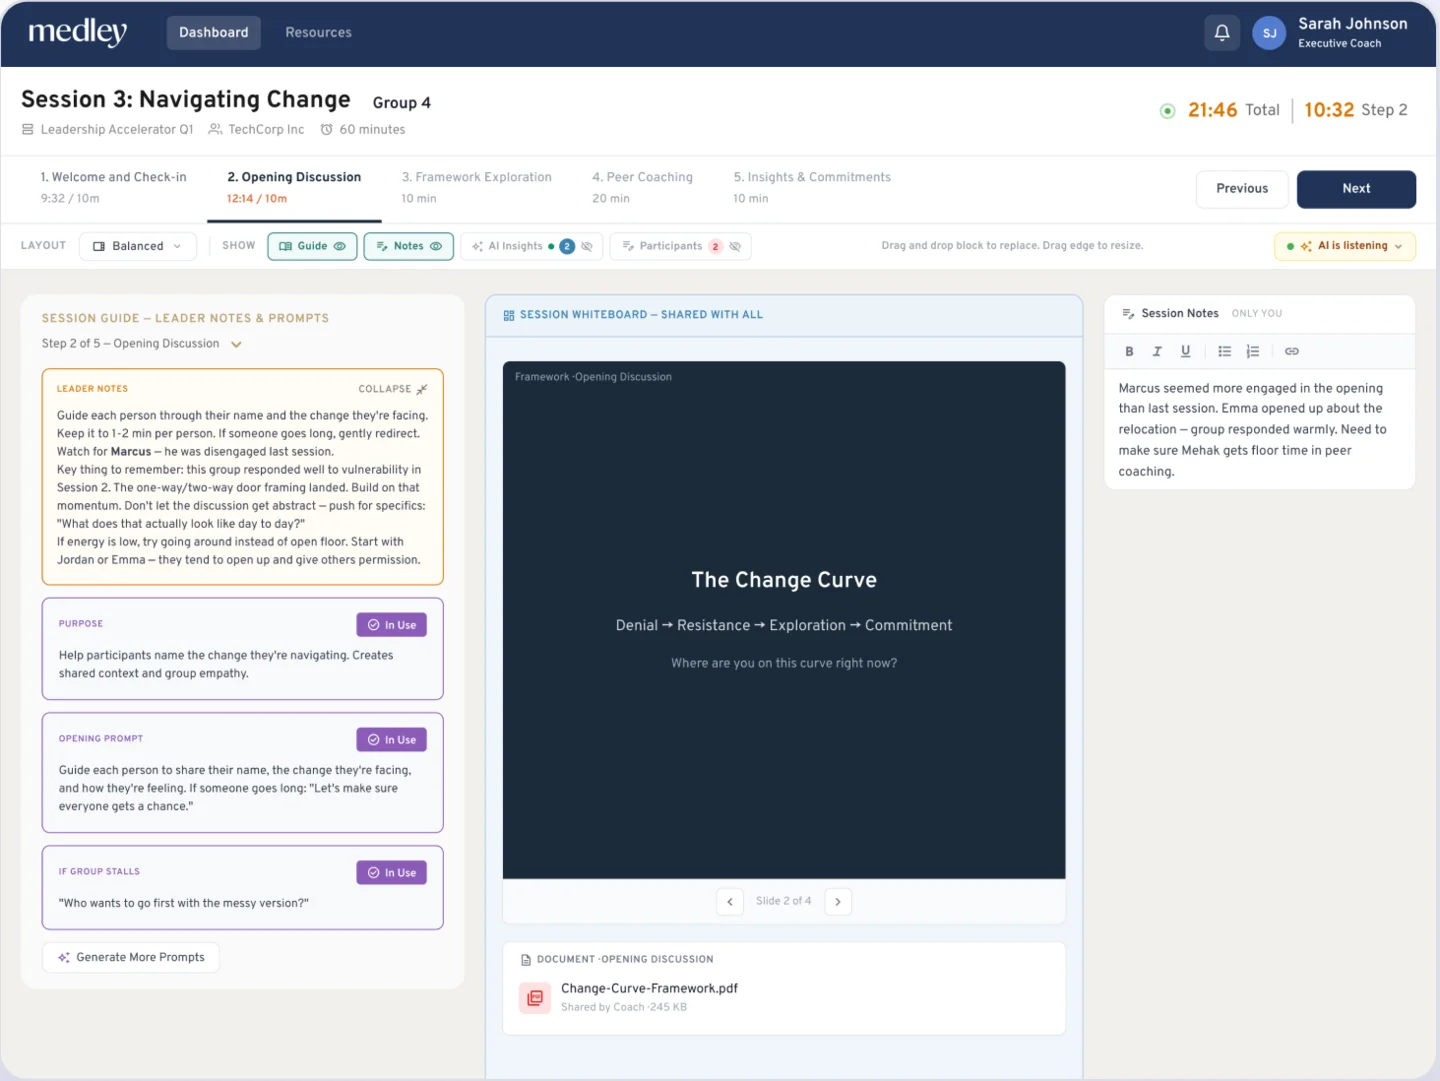The height and width of the screenshot is (1081, 1440).
Task: Open the notifications bell
Action: [1222, 33]
